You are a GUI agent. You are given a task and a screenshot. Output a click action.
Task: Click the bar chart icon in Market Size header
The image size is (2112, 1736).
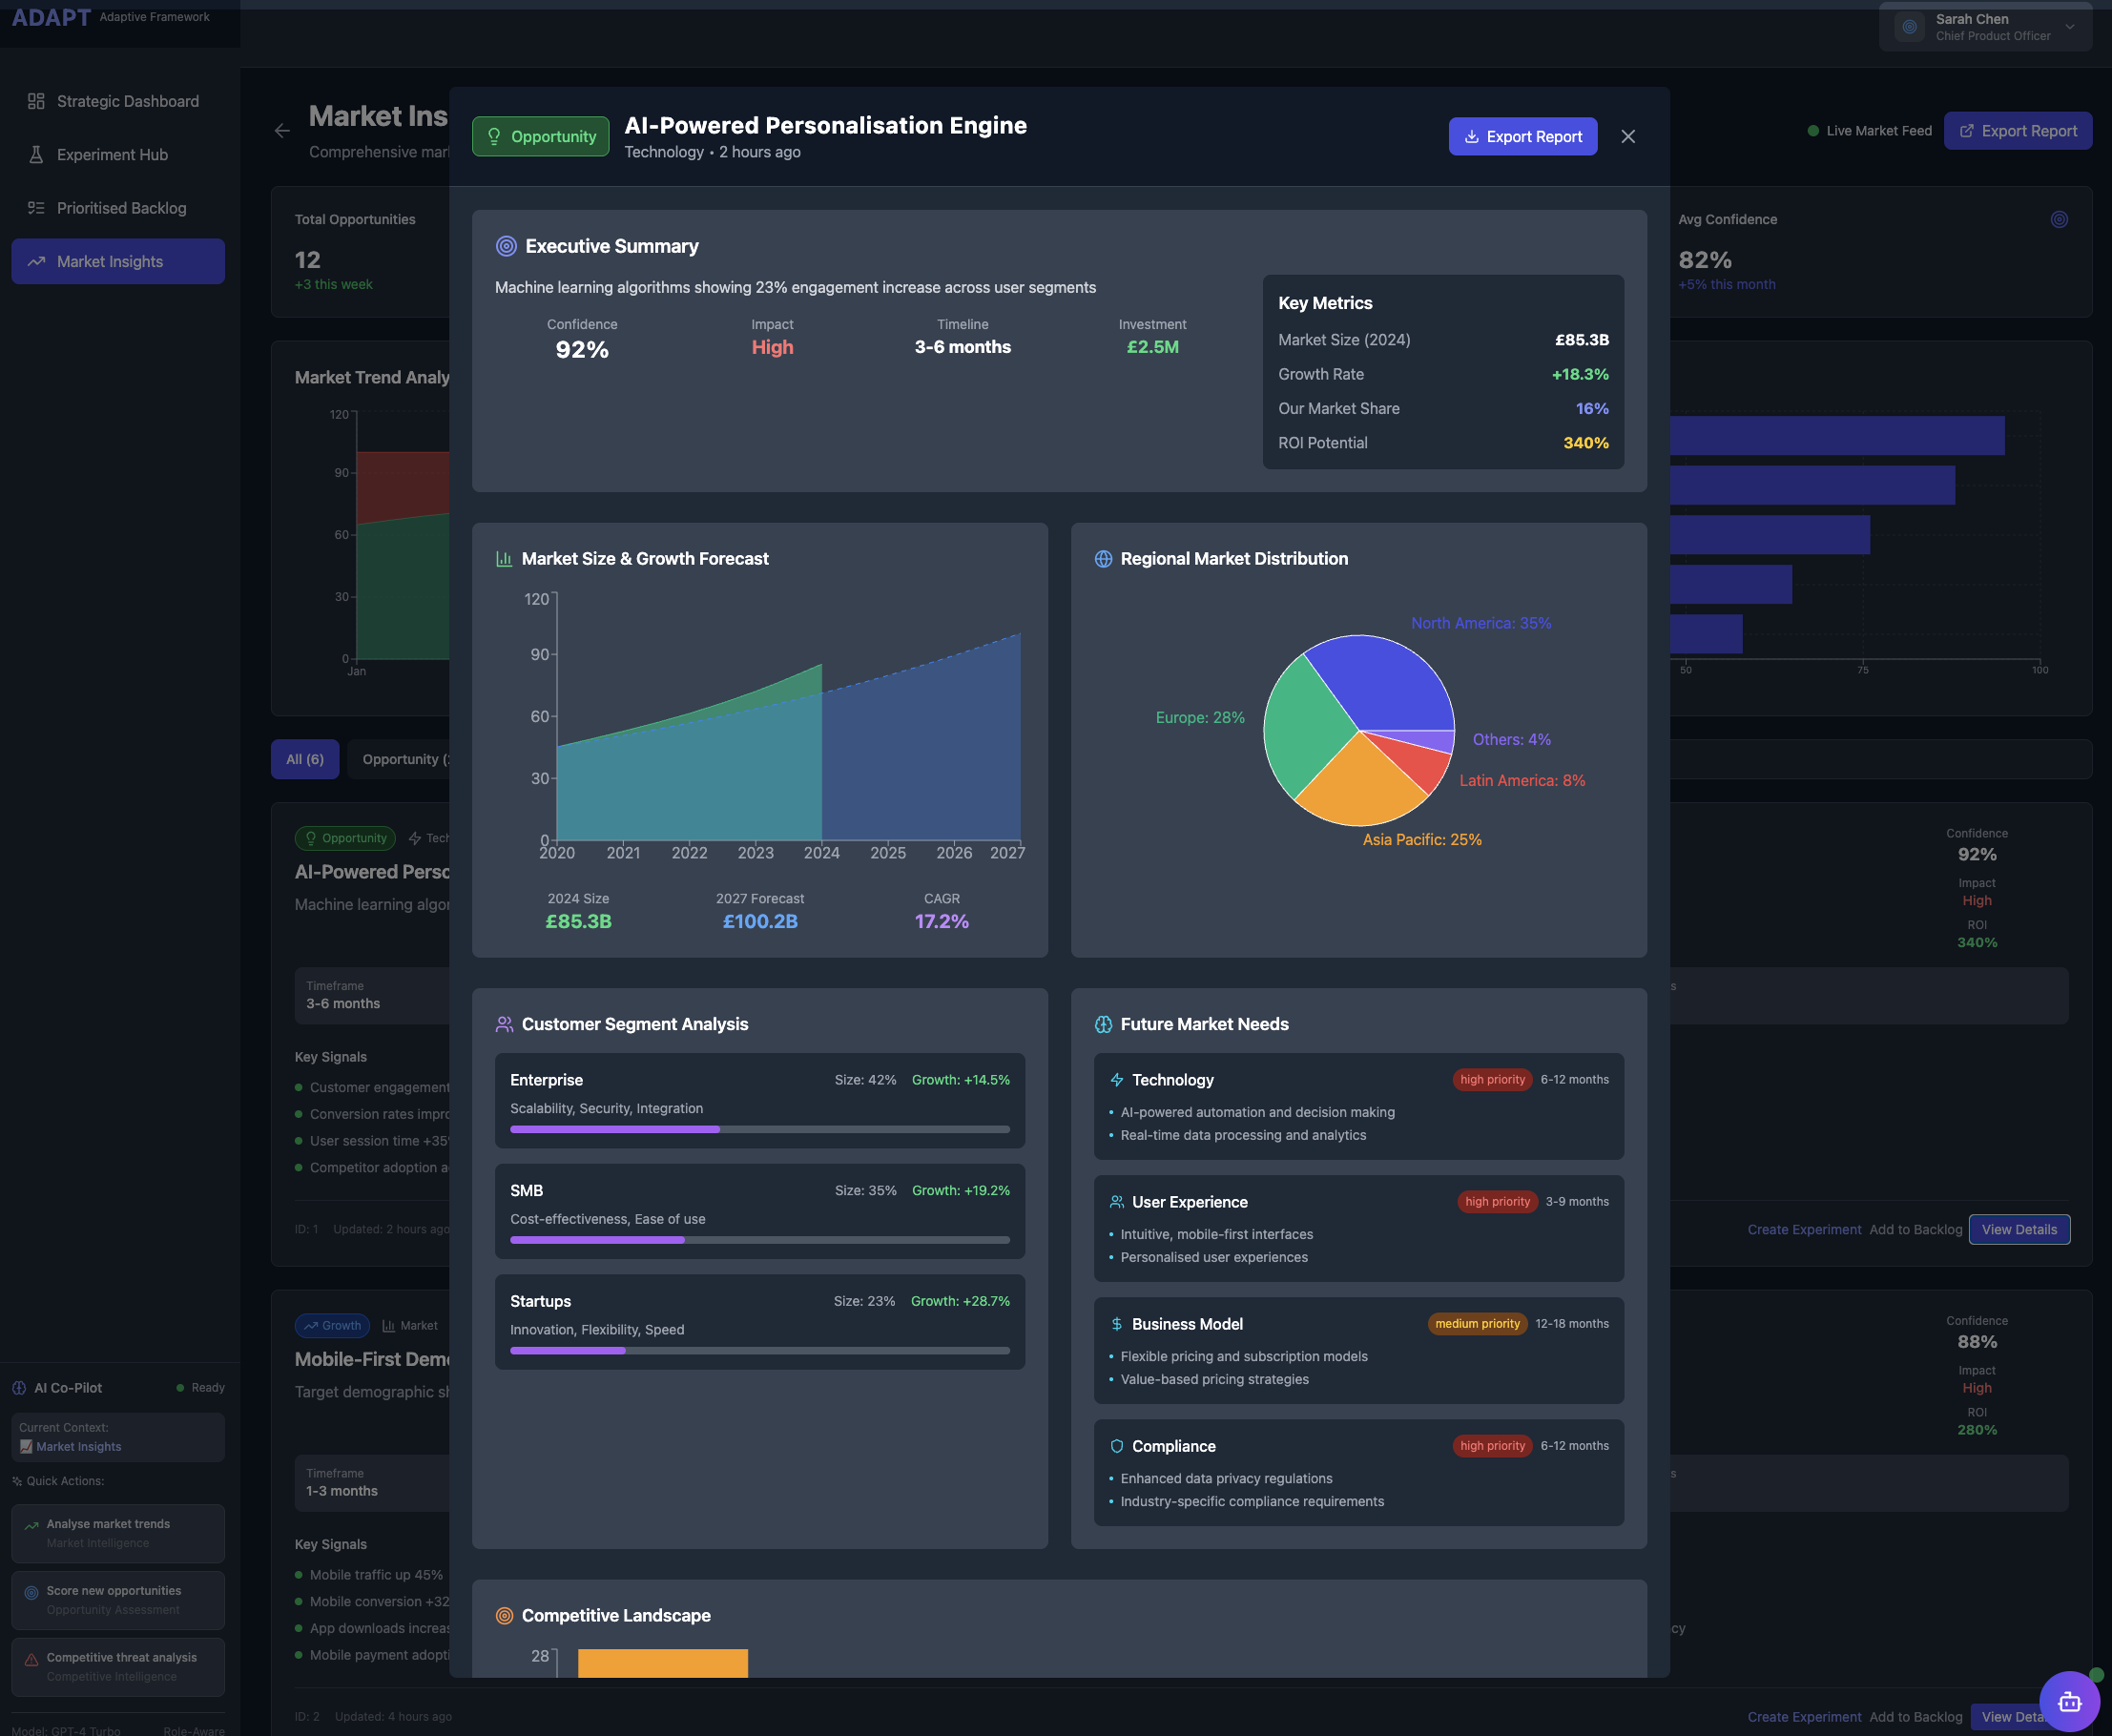click(504, 559)
